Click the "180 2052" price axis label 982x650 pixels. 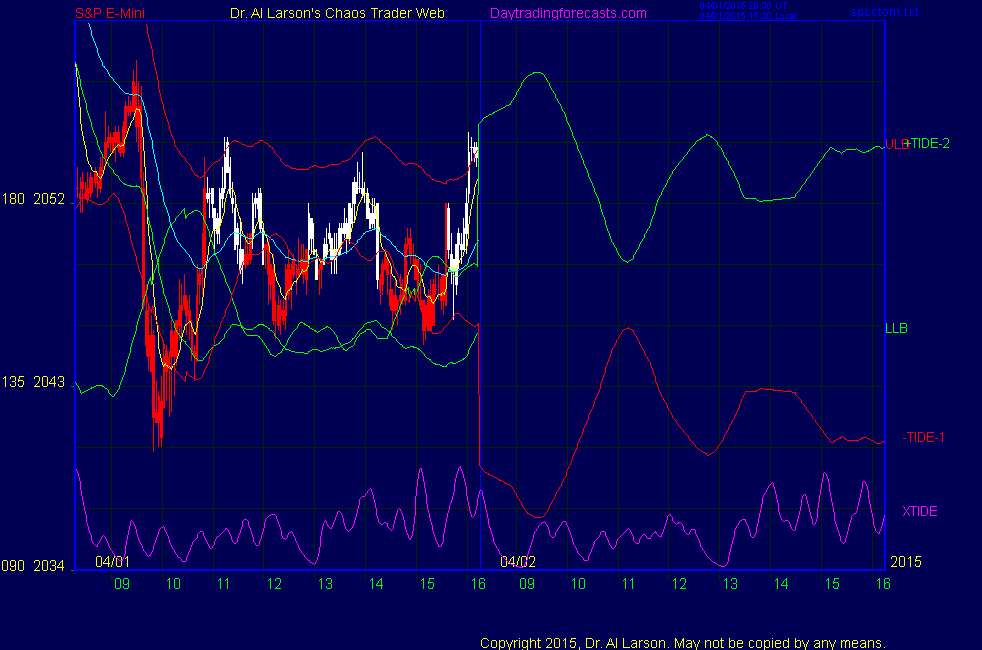coord(33,199)
